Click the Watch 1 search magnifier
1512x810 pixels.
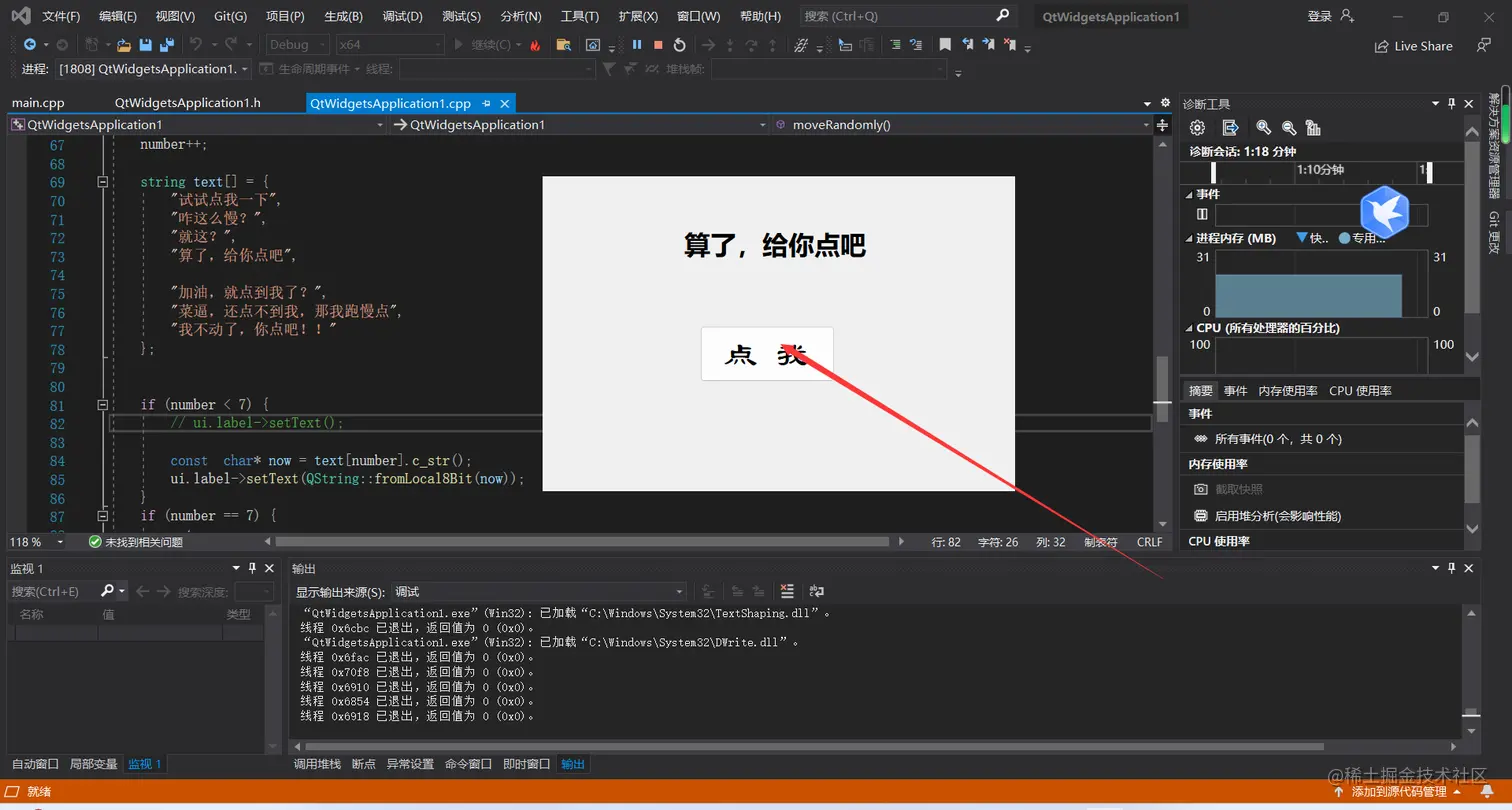point(108,591)
